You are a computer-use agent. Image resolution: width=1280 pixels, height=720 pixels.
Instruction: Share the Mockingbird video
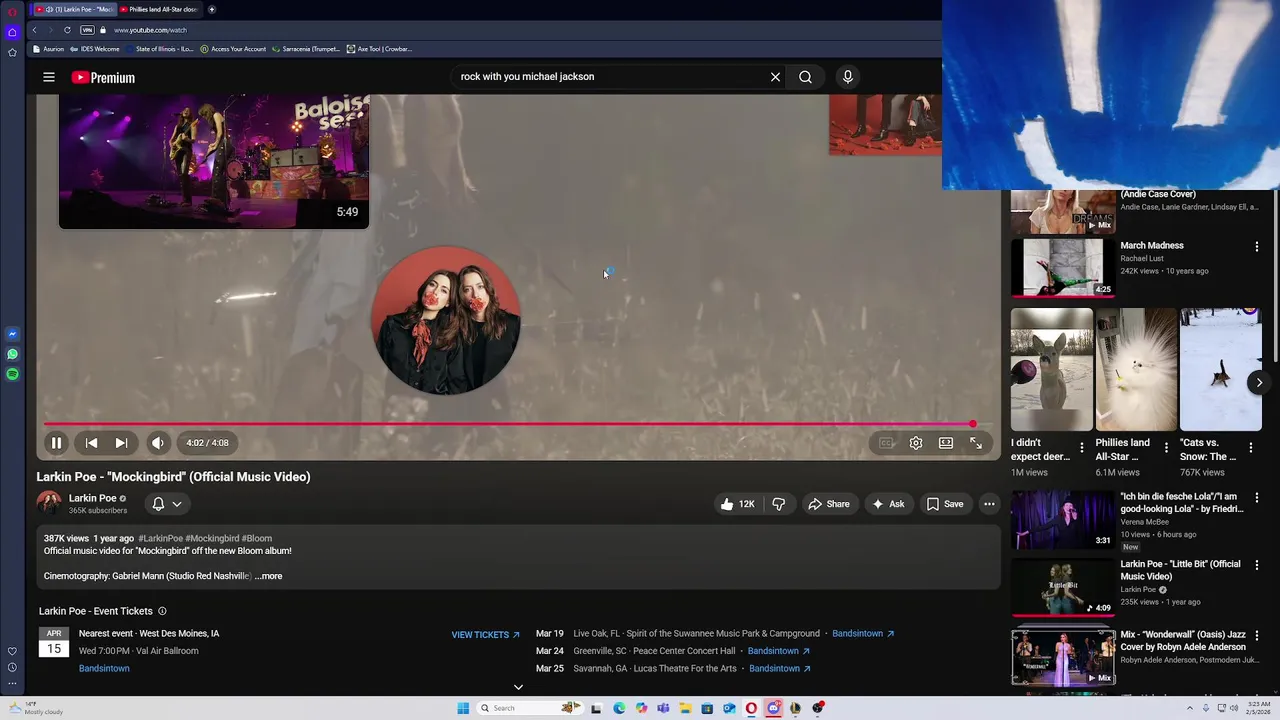coord(829,504)
